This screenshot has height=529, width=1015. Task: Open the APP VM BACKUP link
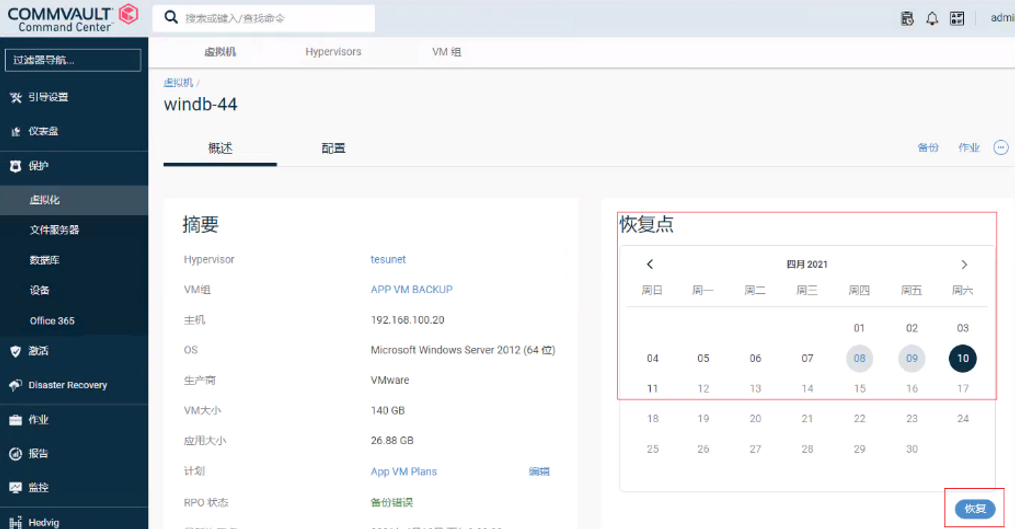[411, 290]
